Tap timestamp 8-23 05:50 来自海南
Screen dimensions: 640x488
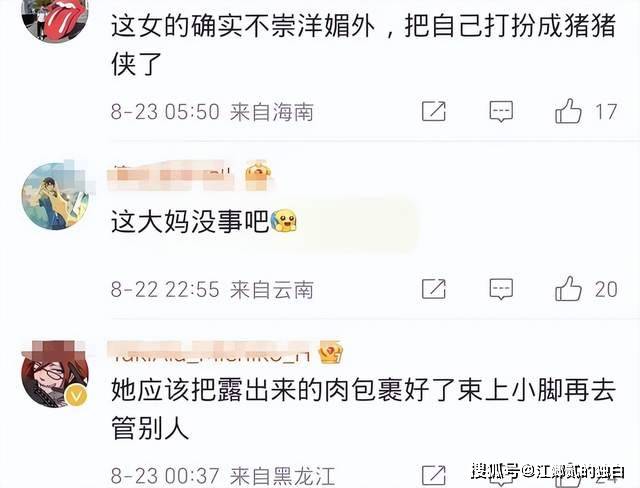pyautogui.click(x=212, y=112)
